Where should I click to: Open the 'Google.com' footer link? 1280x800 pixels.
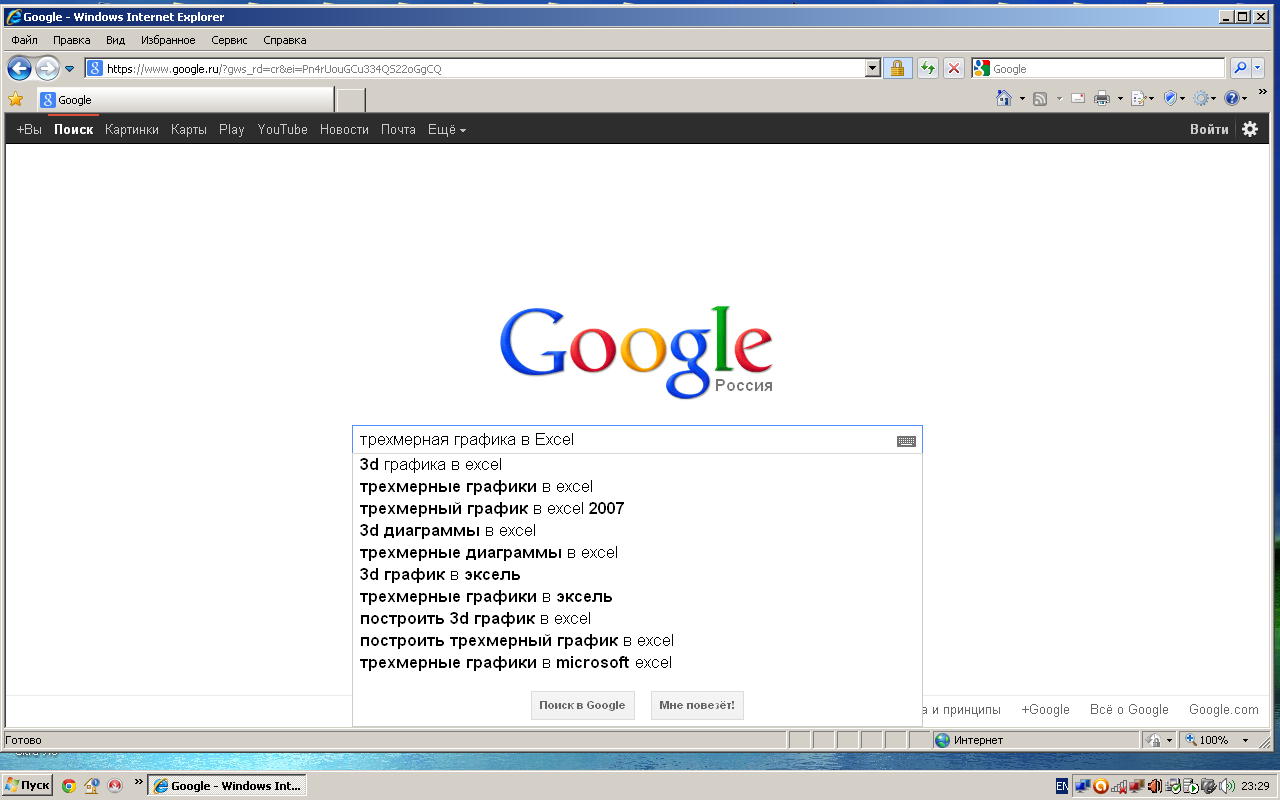1224,709
